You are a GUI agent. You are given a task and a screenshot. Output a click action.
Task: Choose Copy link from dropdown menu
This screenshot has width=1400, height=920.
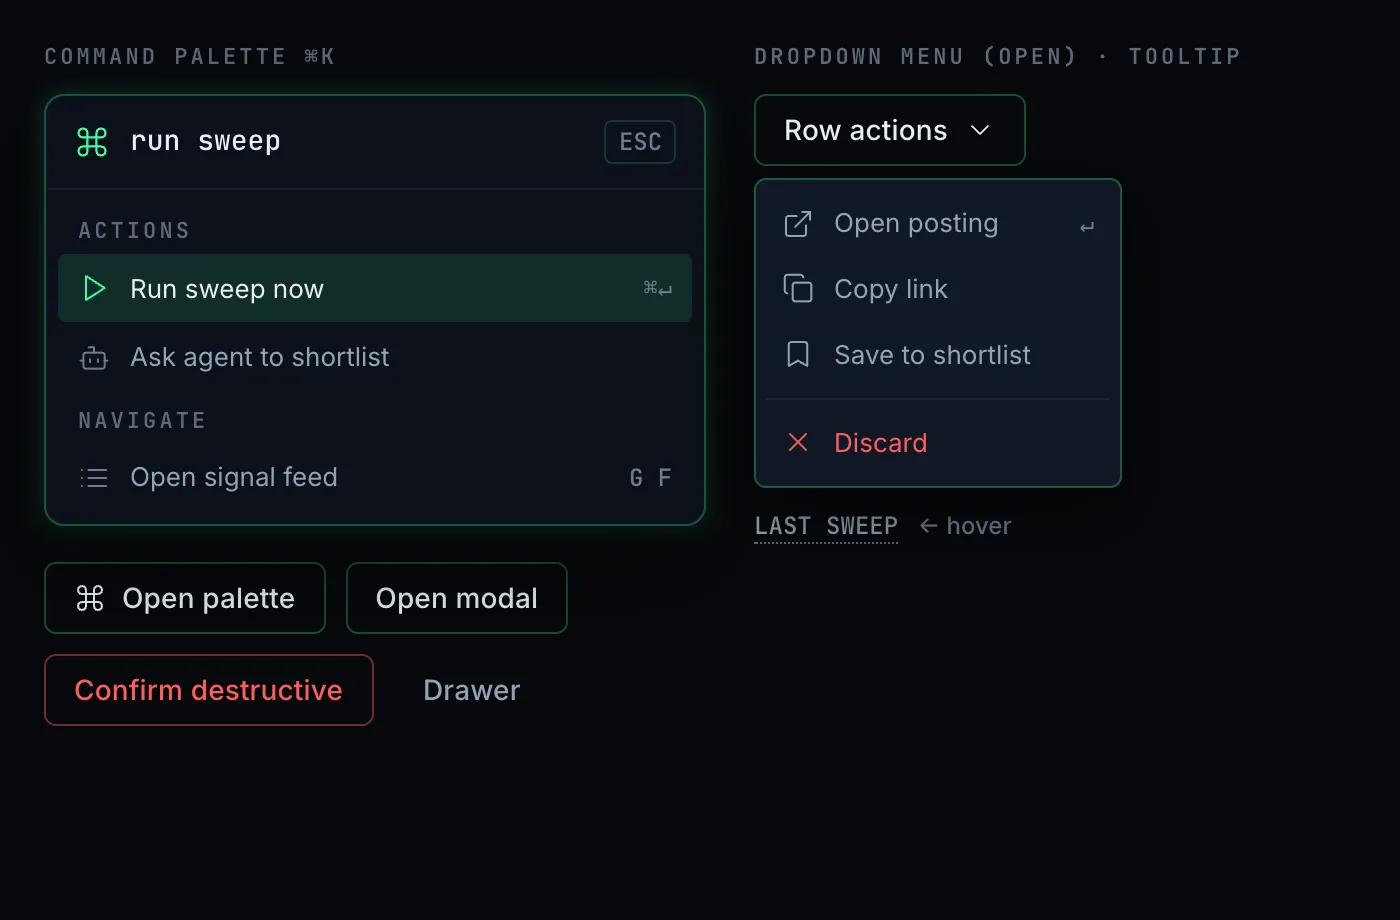[938, 289]
